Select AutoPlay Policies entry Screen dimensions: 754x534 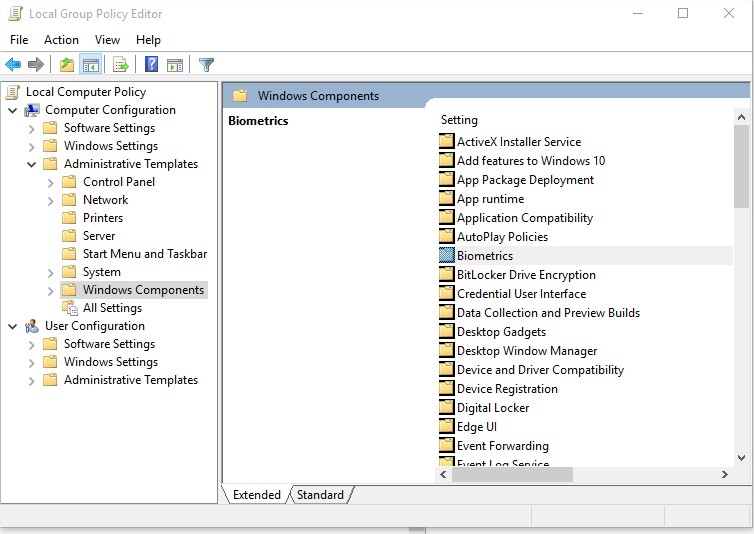[503, 237]
